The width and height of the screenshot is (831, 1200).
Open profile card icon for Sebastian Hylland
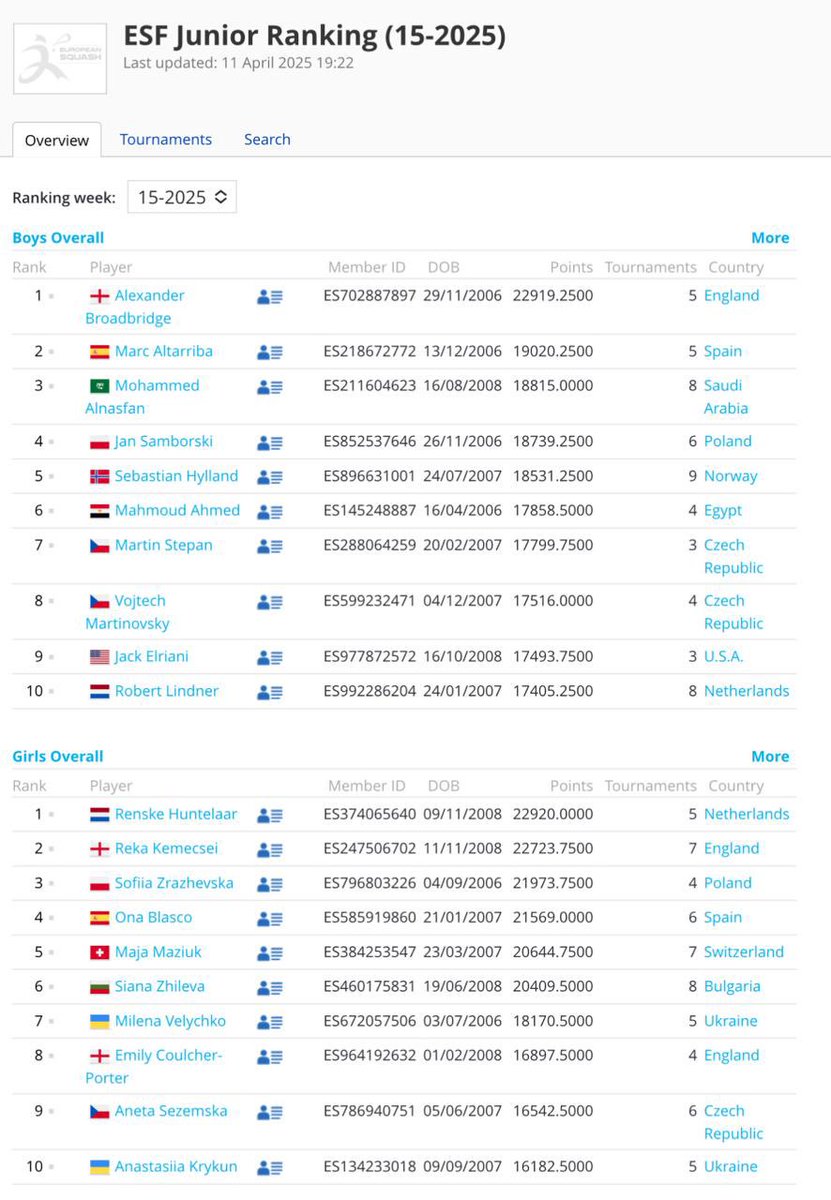click(270, 477)
